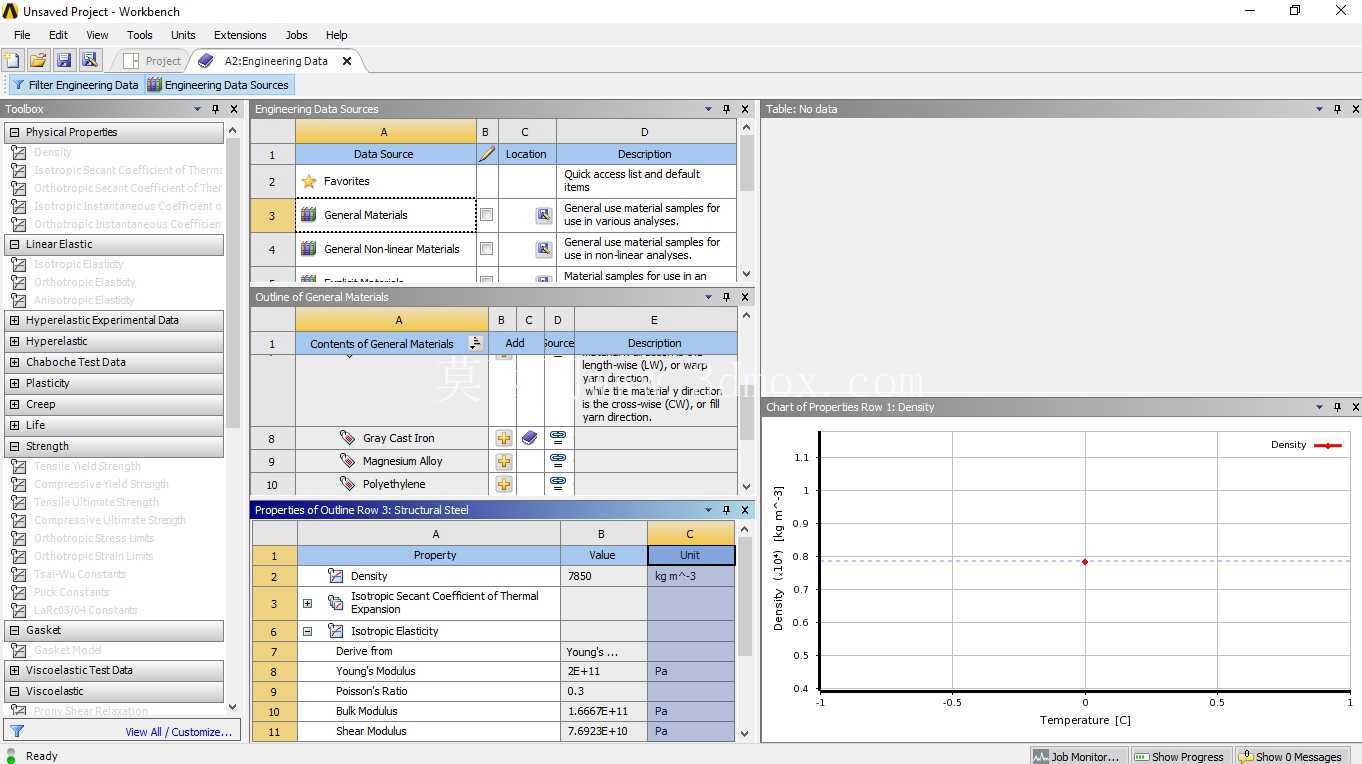Expand the Chaboche Test Data group
Viewport: 1362px width, 764px height.
coord(14,362)
